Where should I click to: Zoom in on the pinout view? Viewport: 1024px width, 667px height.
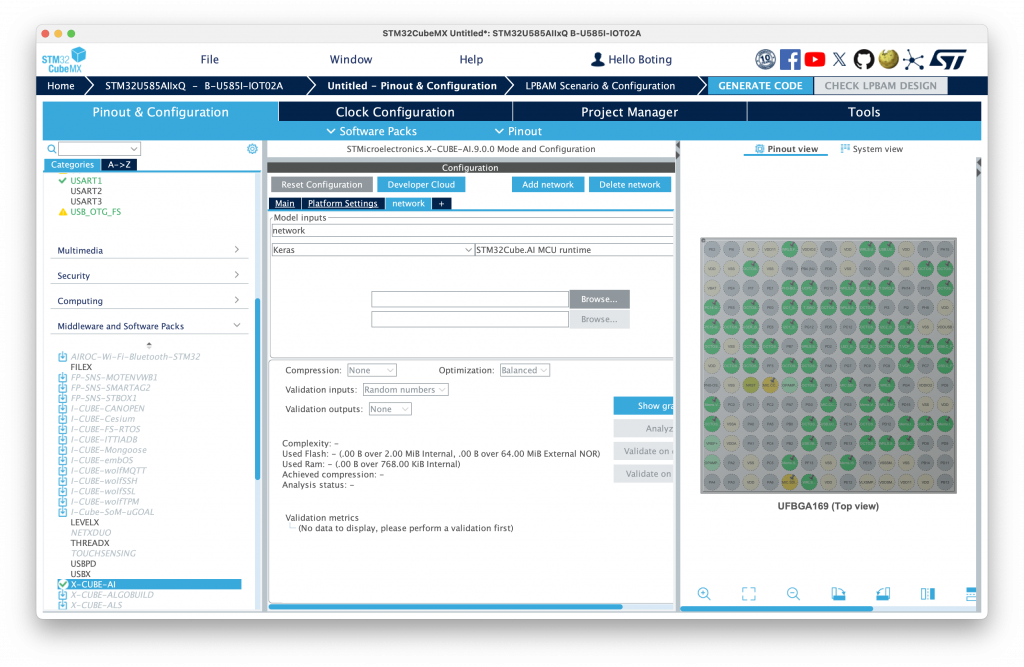click(x=704, y=593)
